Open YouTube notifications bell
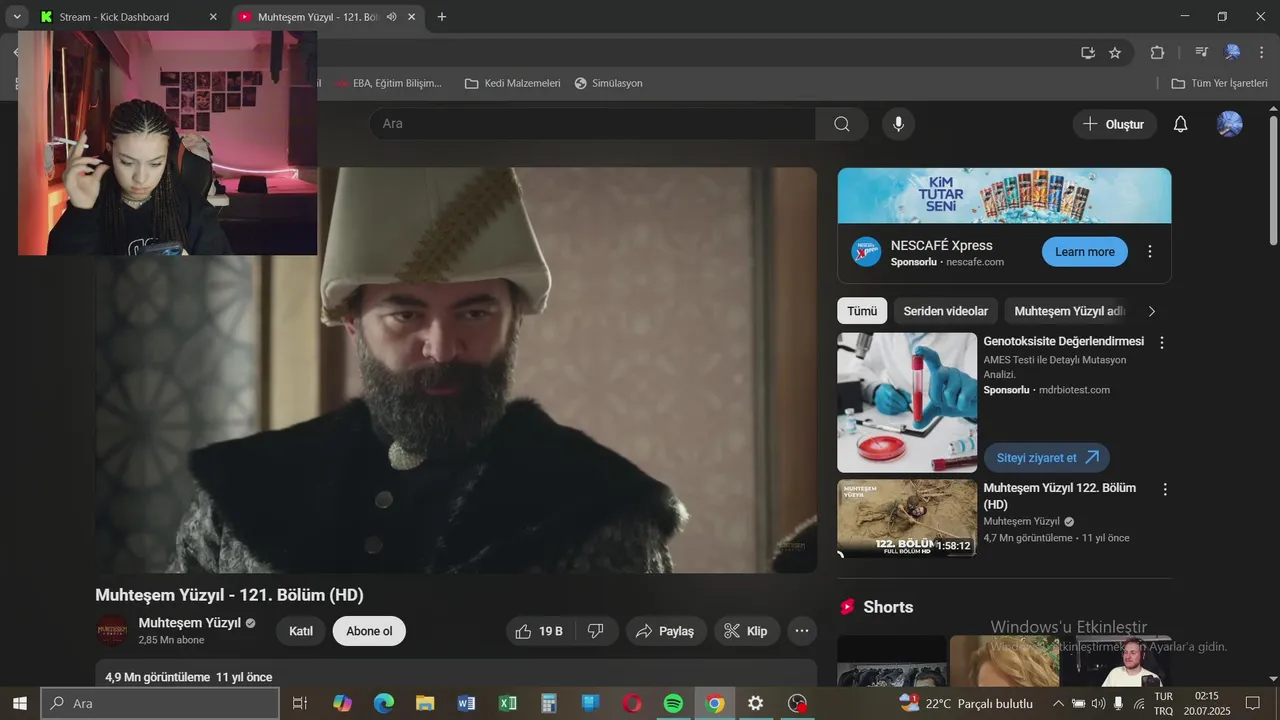Viewport: 1280px width, 720px height. point(1180,124)
